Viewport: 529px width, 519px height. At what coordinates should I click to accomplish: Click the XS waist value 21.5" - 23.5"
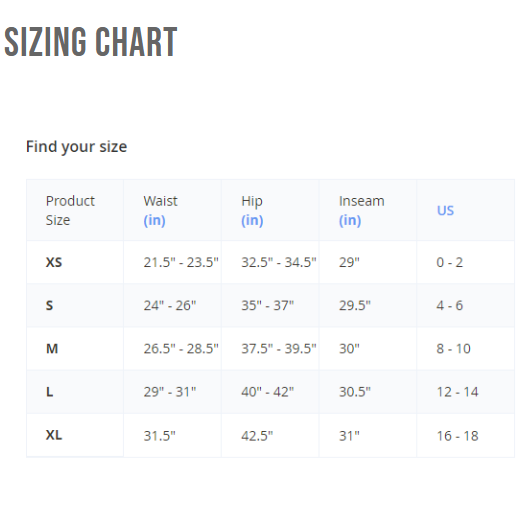click(x=181, y=262)
